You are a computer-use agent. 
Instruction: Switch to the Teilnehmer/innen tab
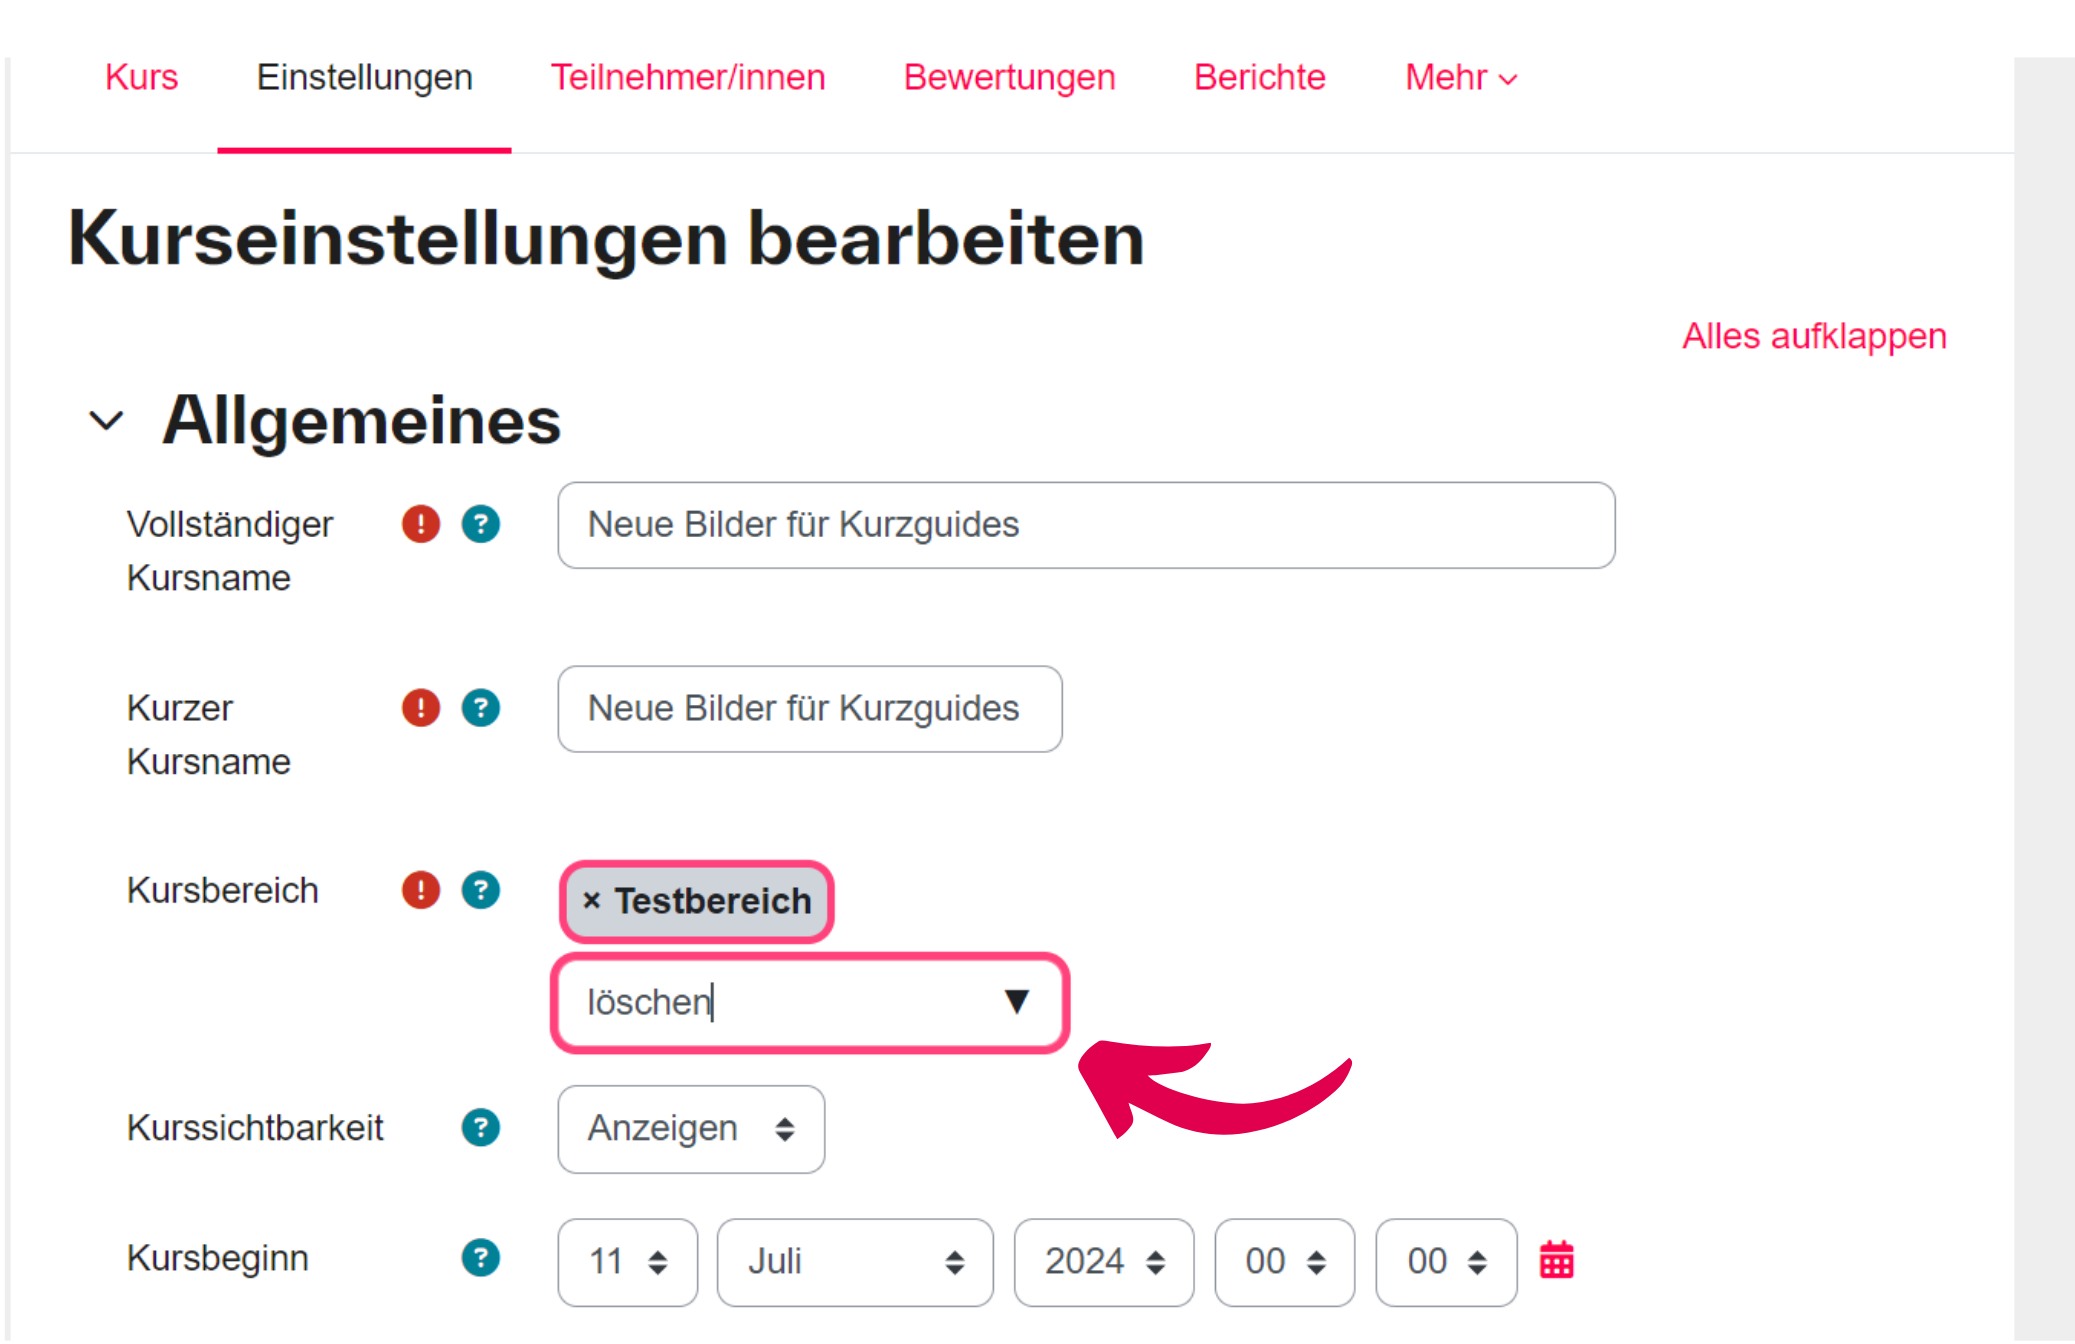(x=688, y=77)
